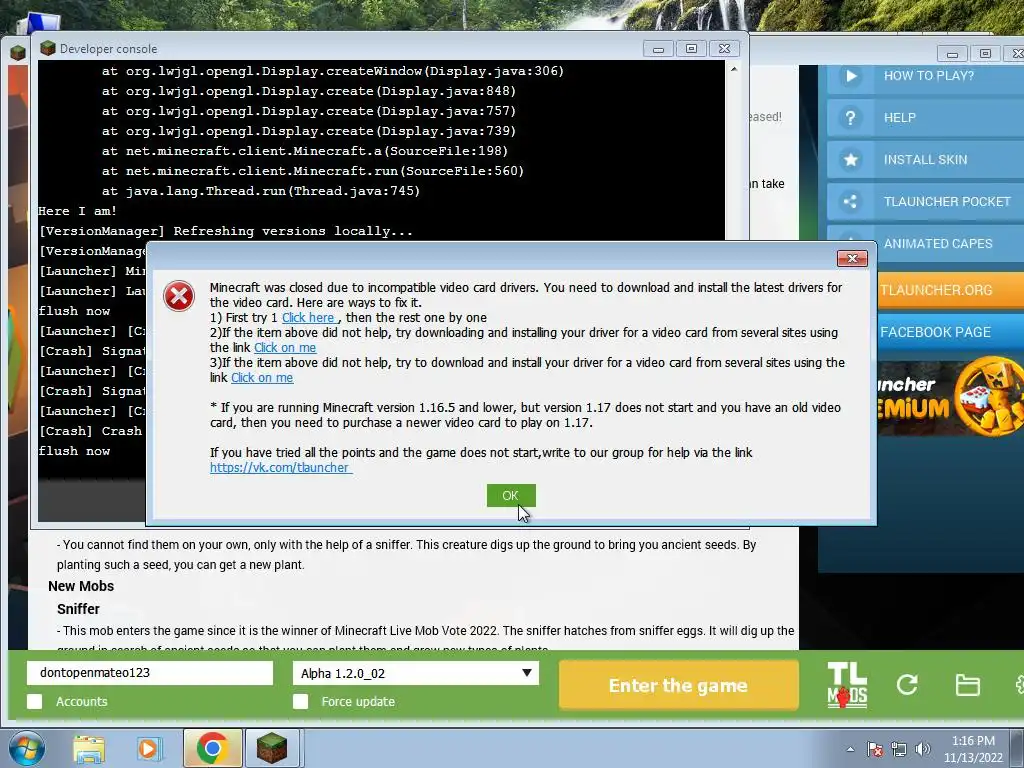
Task: Maximize the TLauncher main window
Action: 985,54
